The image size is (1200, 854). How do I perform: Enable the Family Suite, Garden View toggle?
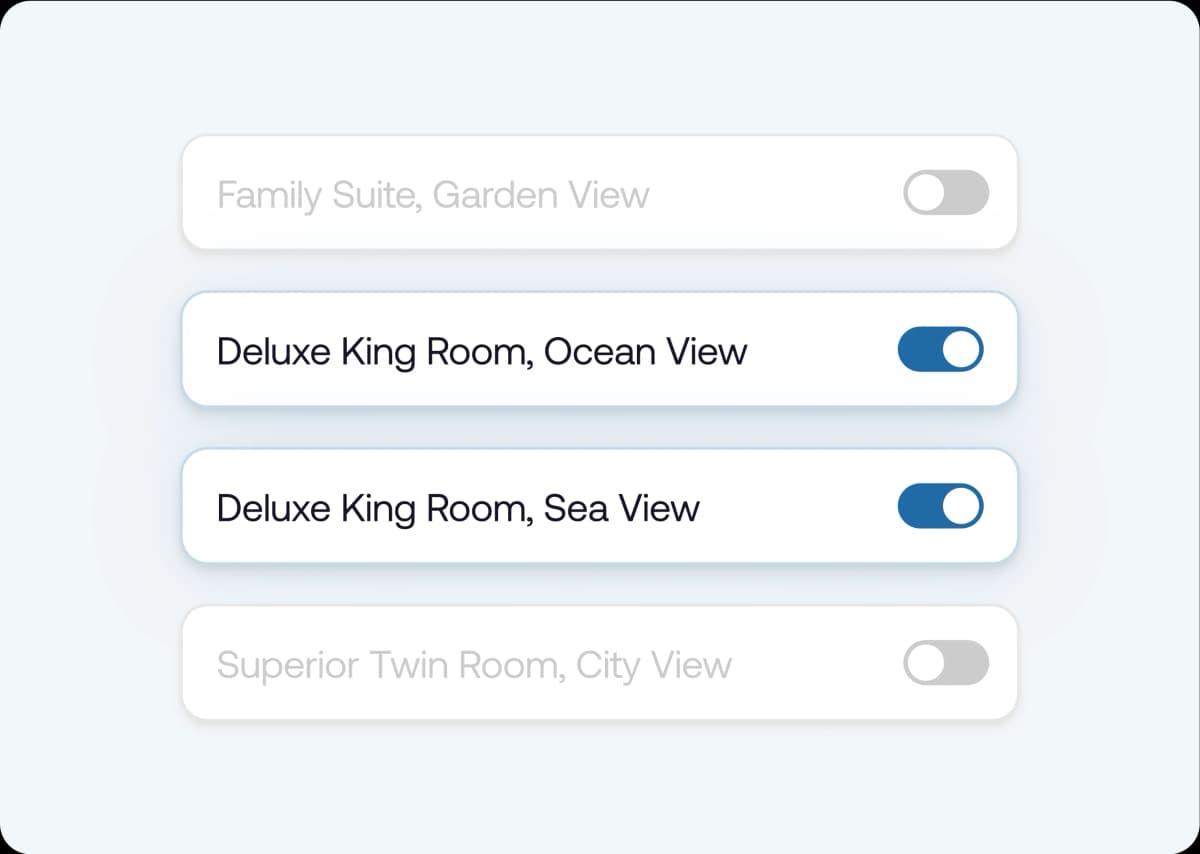[945, 193]
